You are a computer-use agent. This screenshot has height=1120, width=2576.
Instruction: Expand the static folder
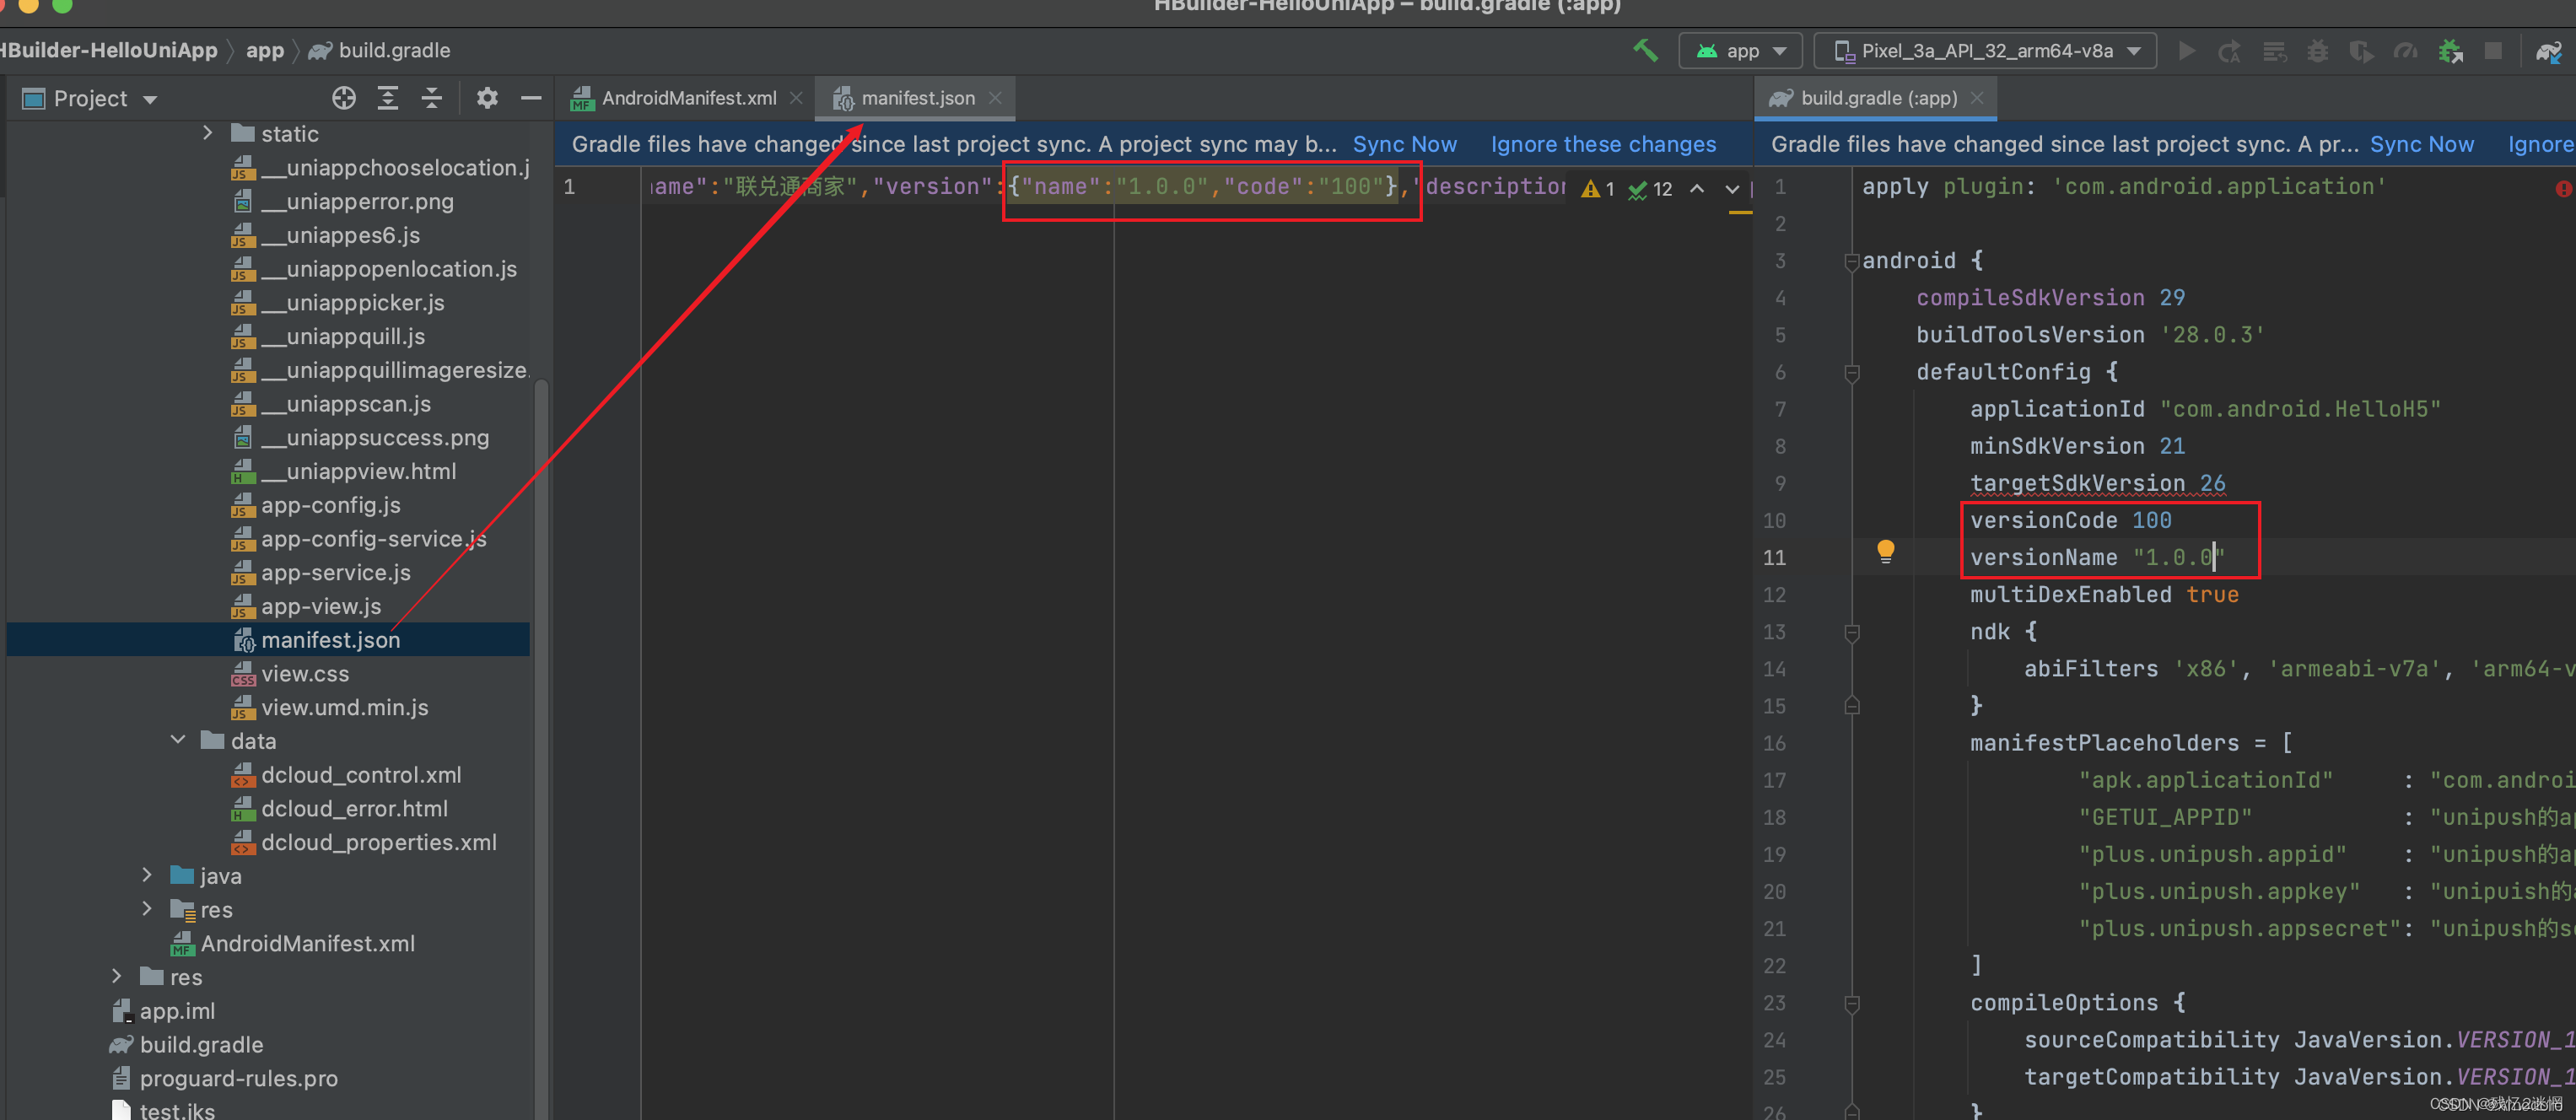tap(207, 133)
